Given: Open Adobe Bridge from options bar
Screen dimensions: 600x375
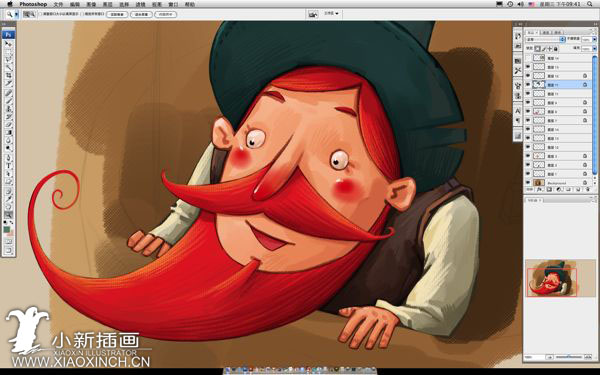Looking at the screenshot, I should coord(313,14).
